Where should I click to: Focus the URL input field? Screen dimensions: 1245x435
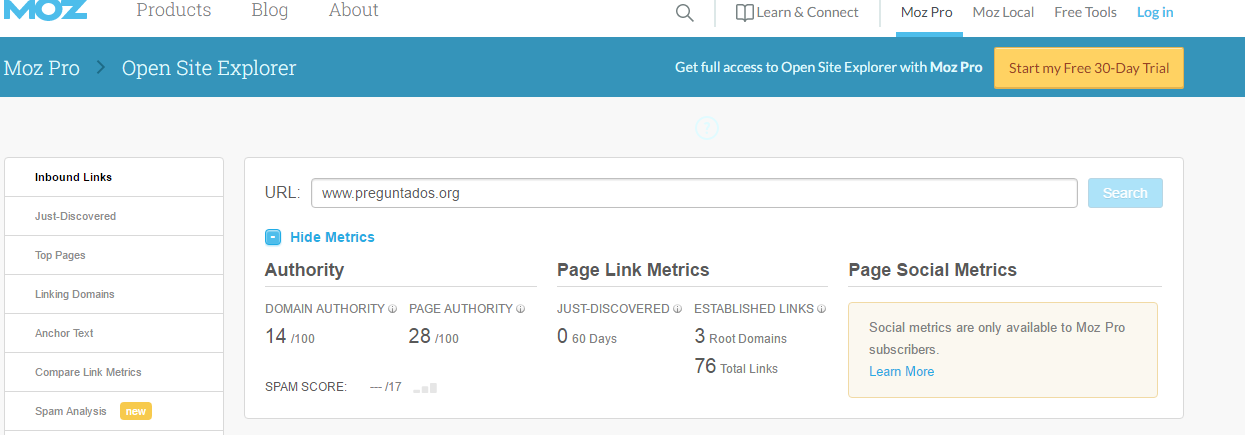(x=694, y=193)
